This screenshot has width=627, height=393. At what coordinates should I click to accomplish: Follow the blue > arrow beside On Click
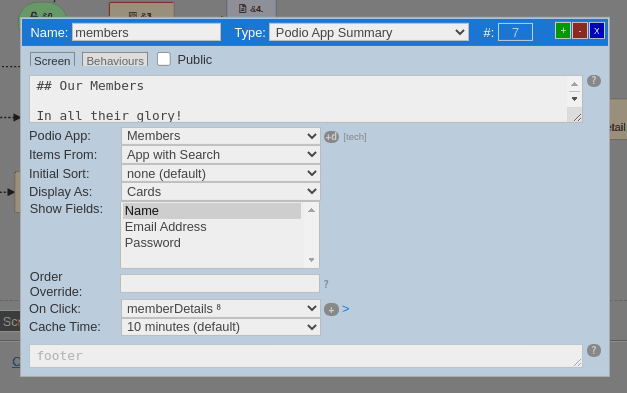coord(346,309)
